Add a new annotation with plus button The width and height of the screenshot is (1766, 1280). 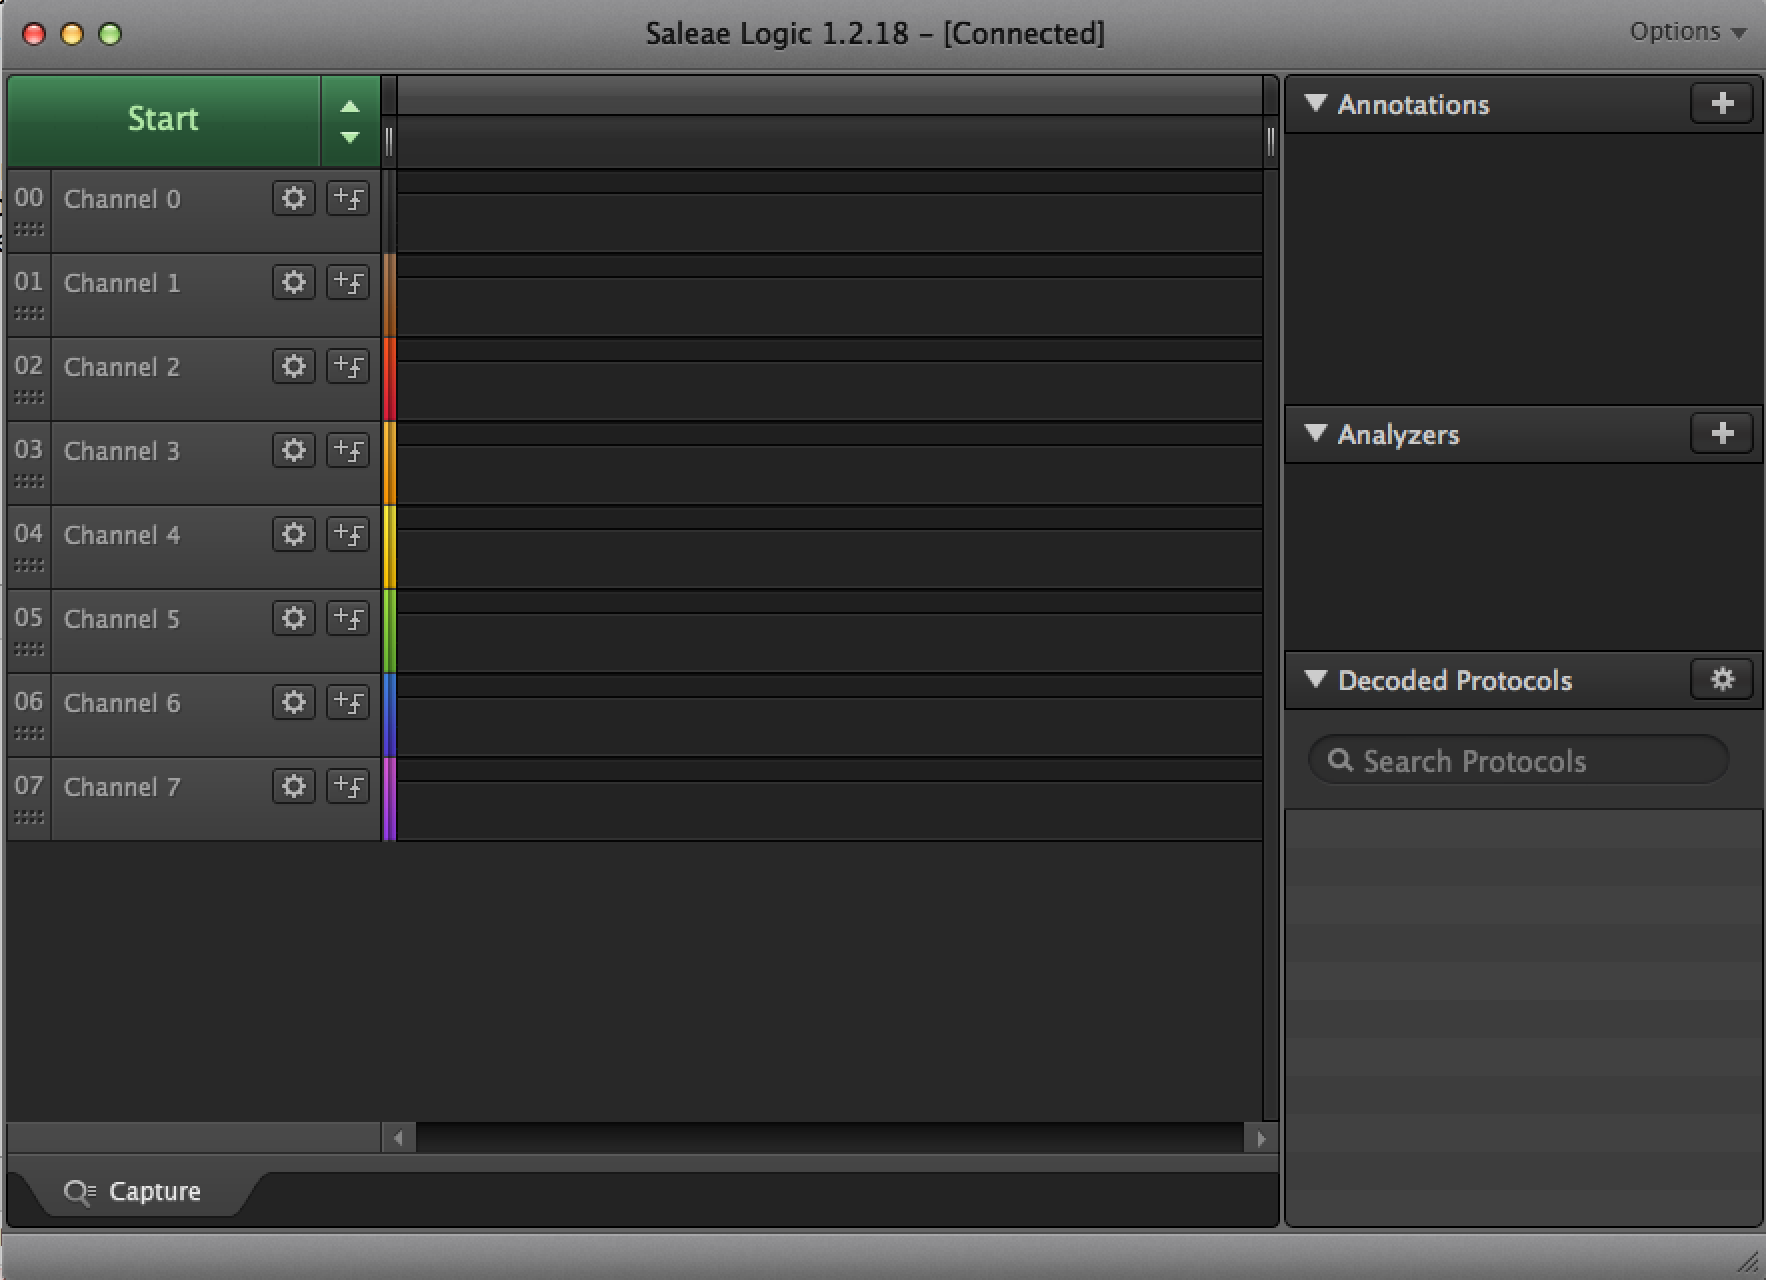click(x=1721, y=103)
